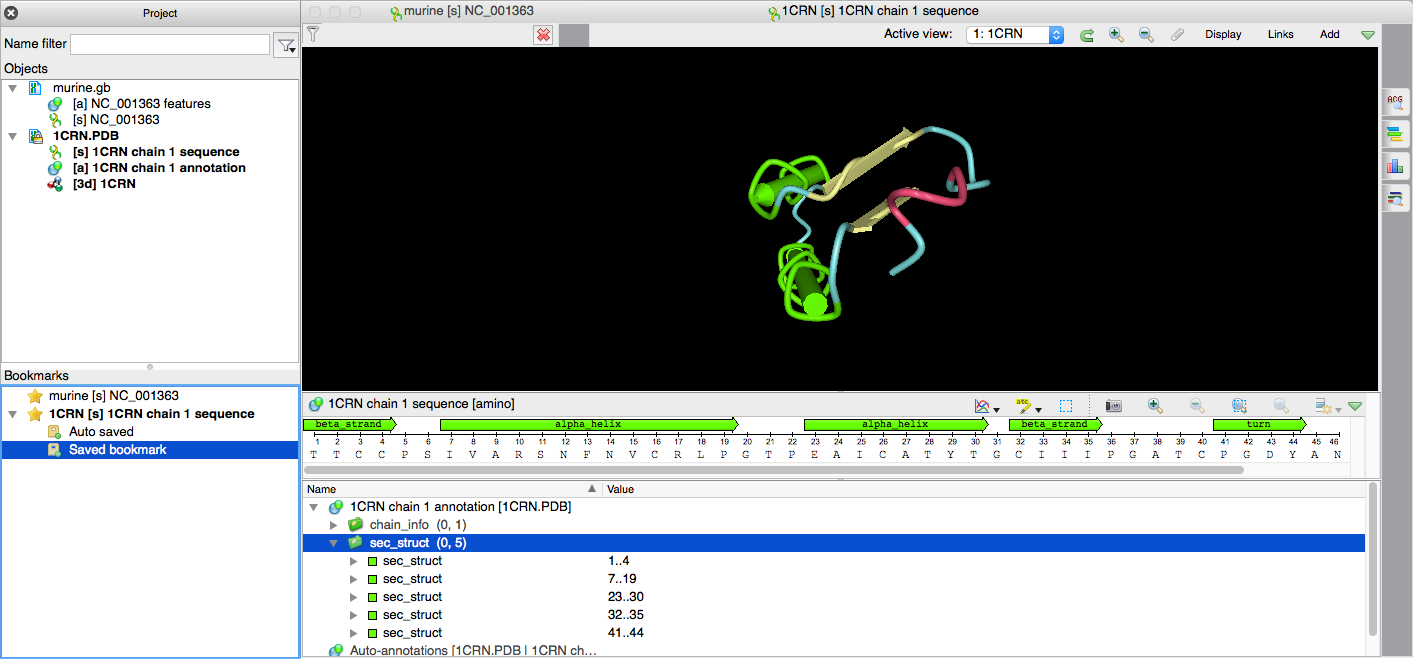Click the green spin/rotate structure icon

tap(1087, 35)
